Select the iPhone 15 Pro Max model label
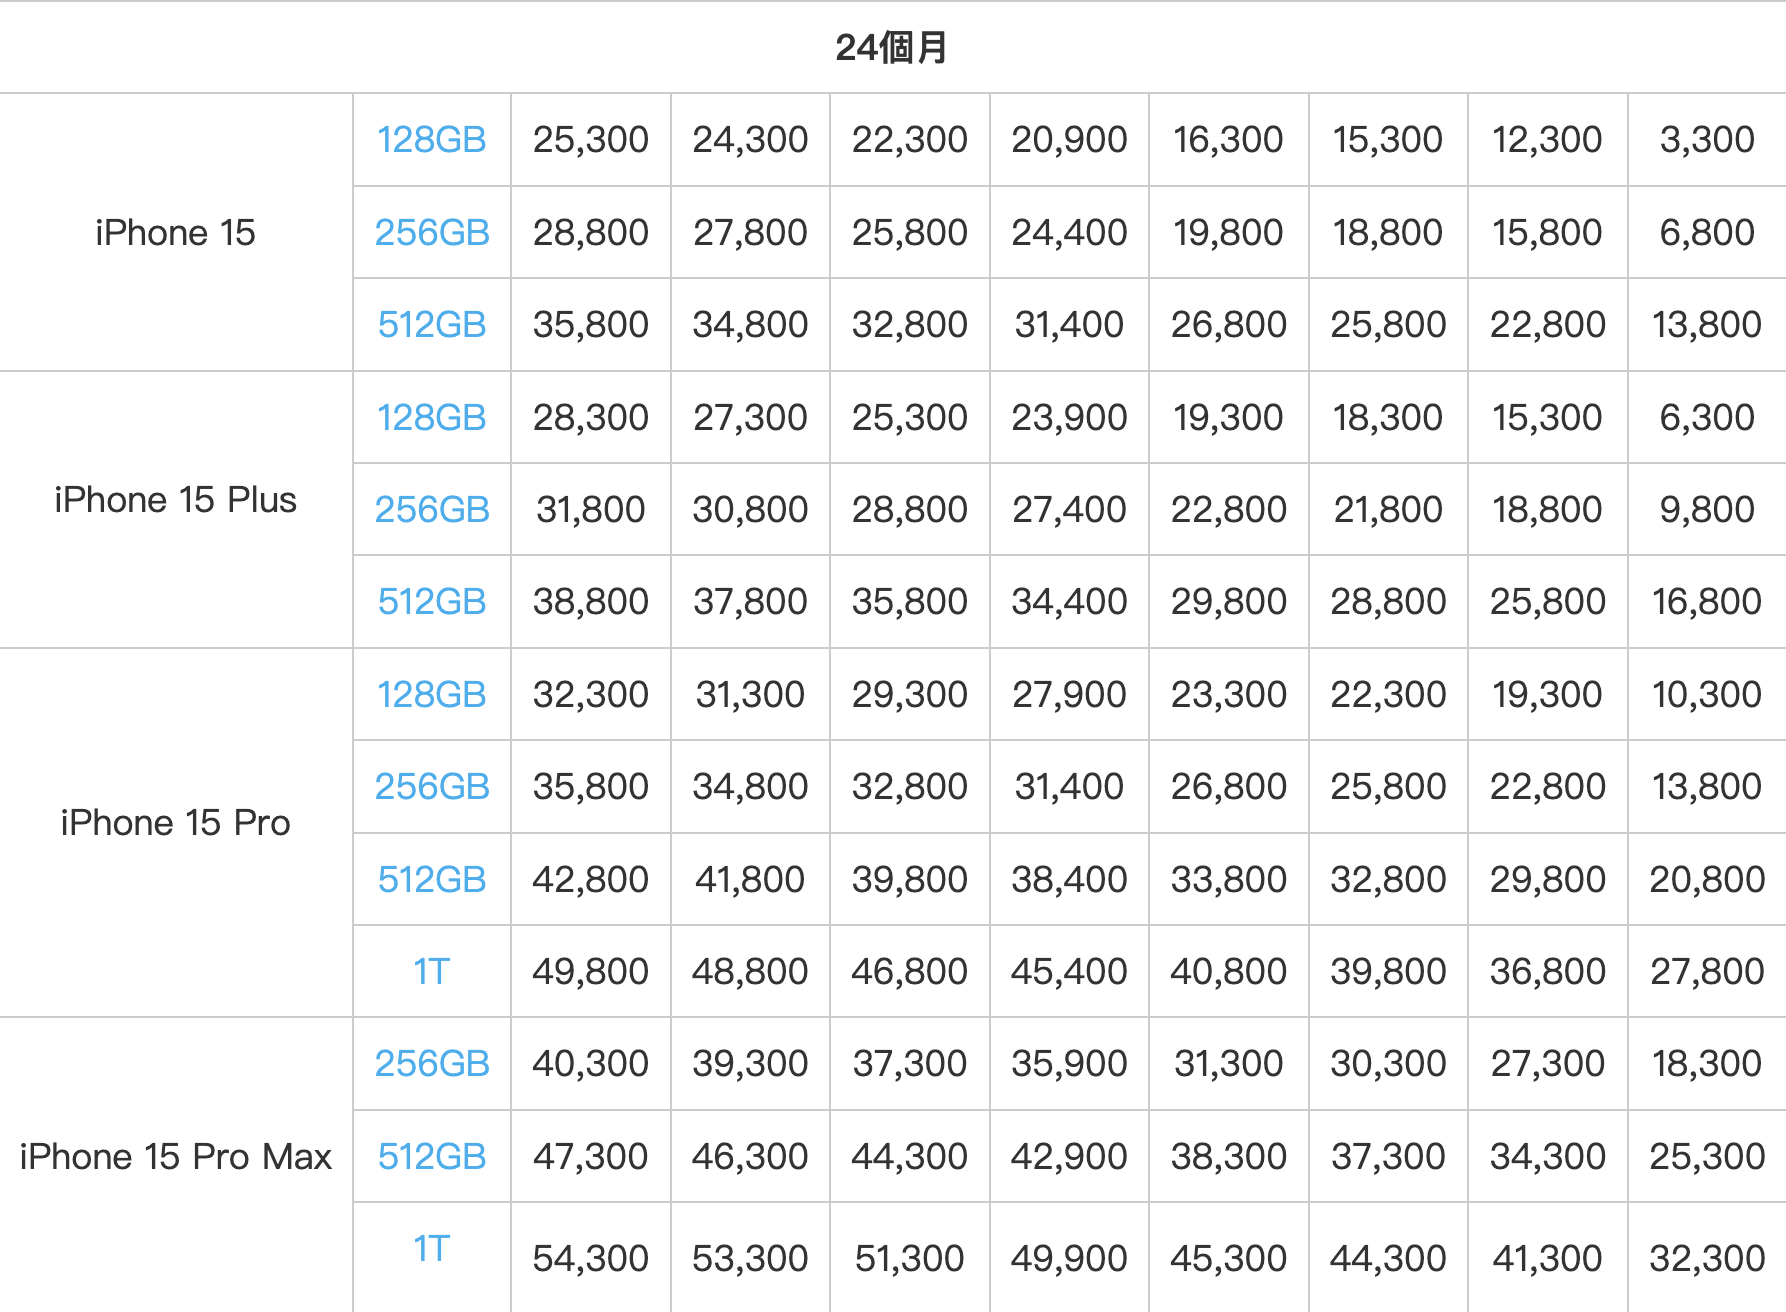Image resolution: width=1786 pixels, height=1312 pixels. 175,1157
